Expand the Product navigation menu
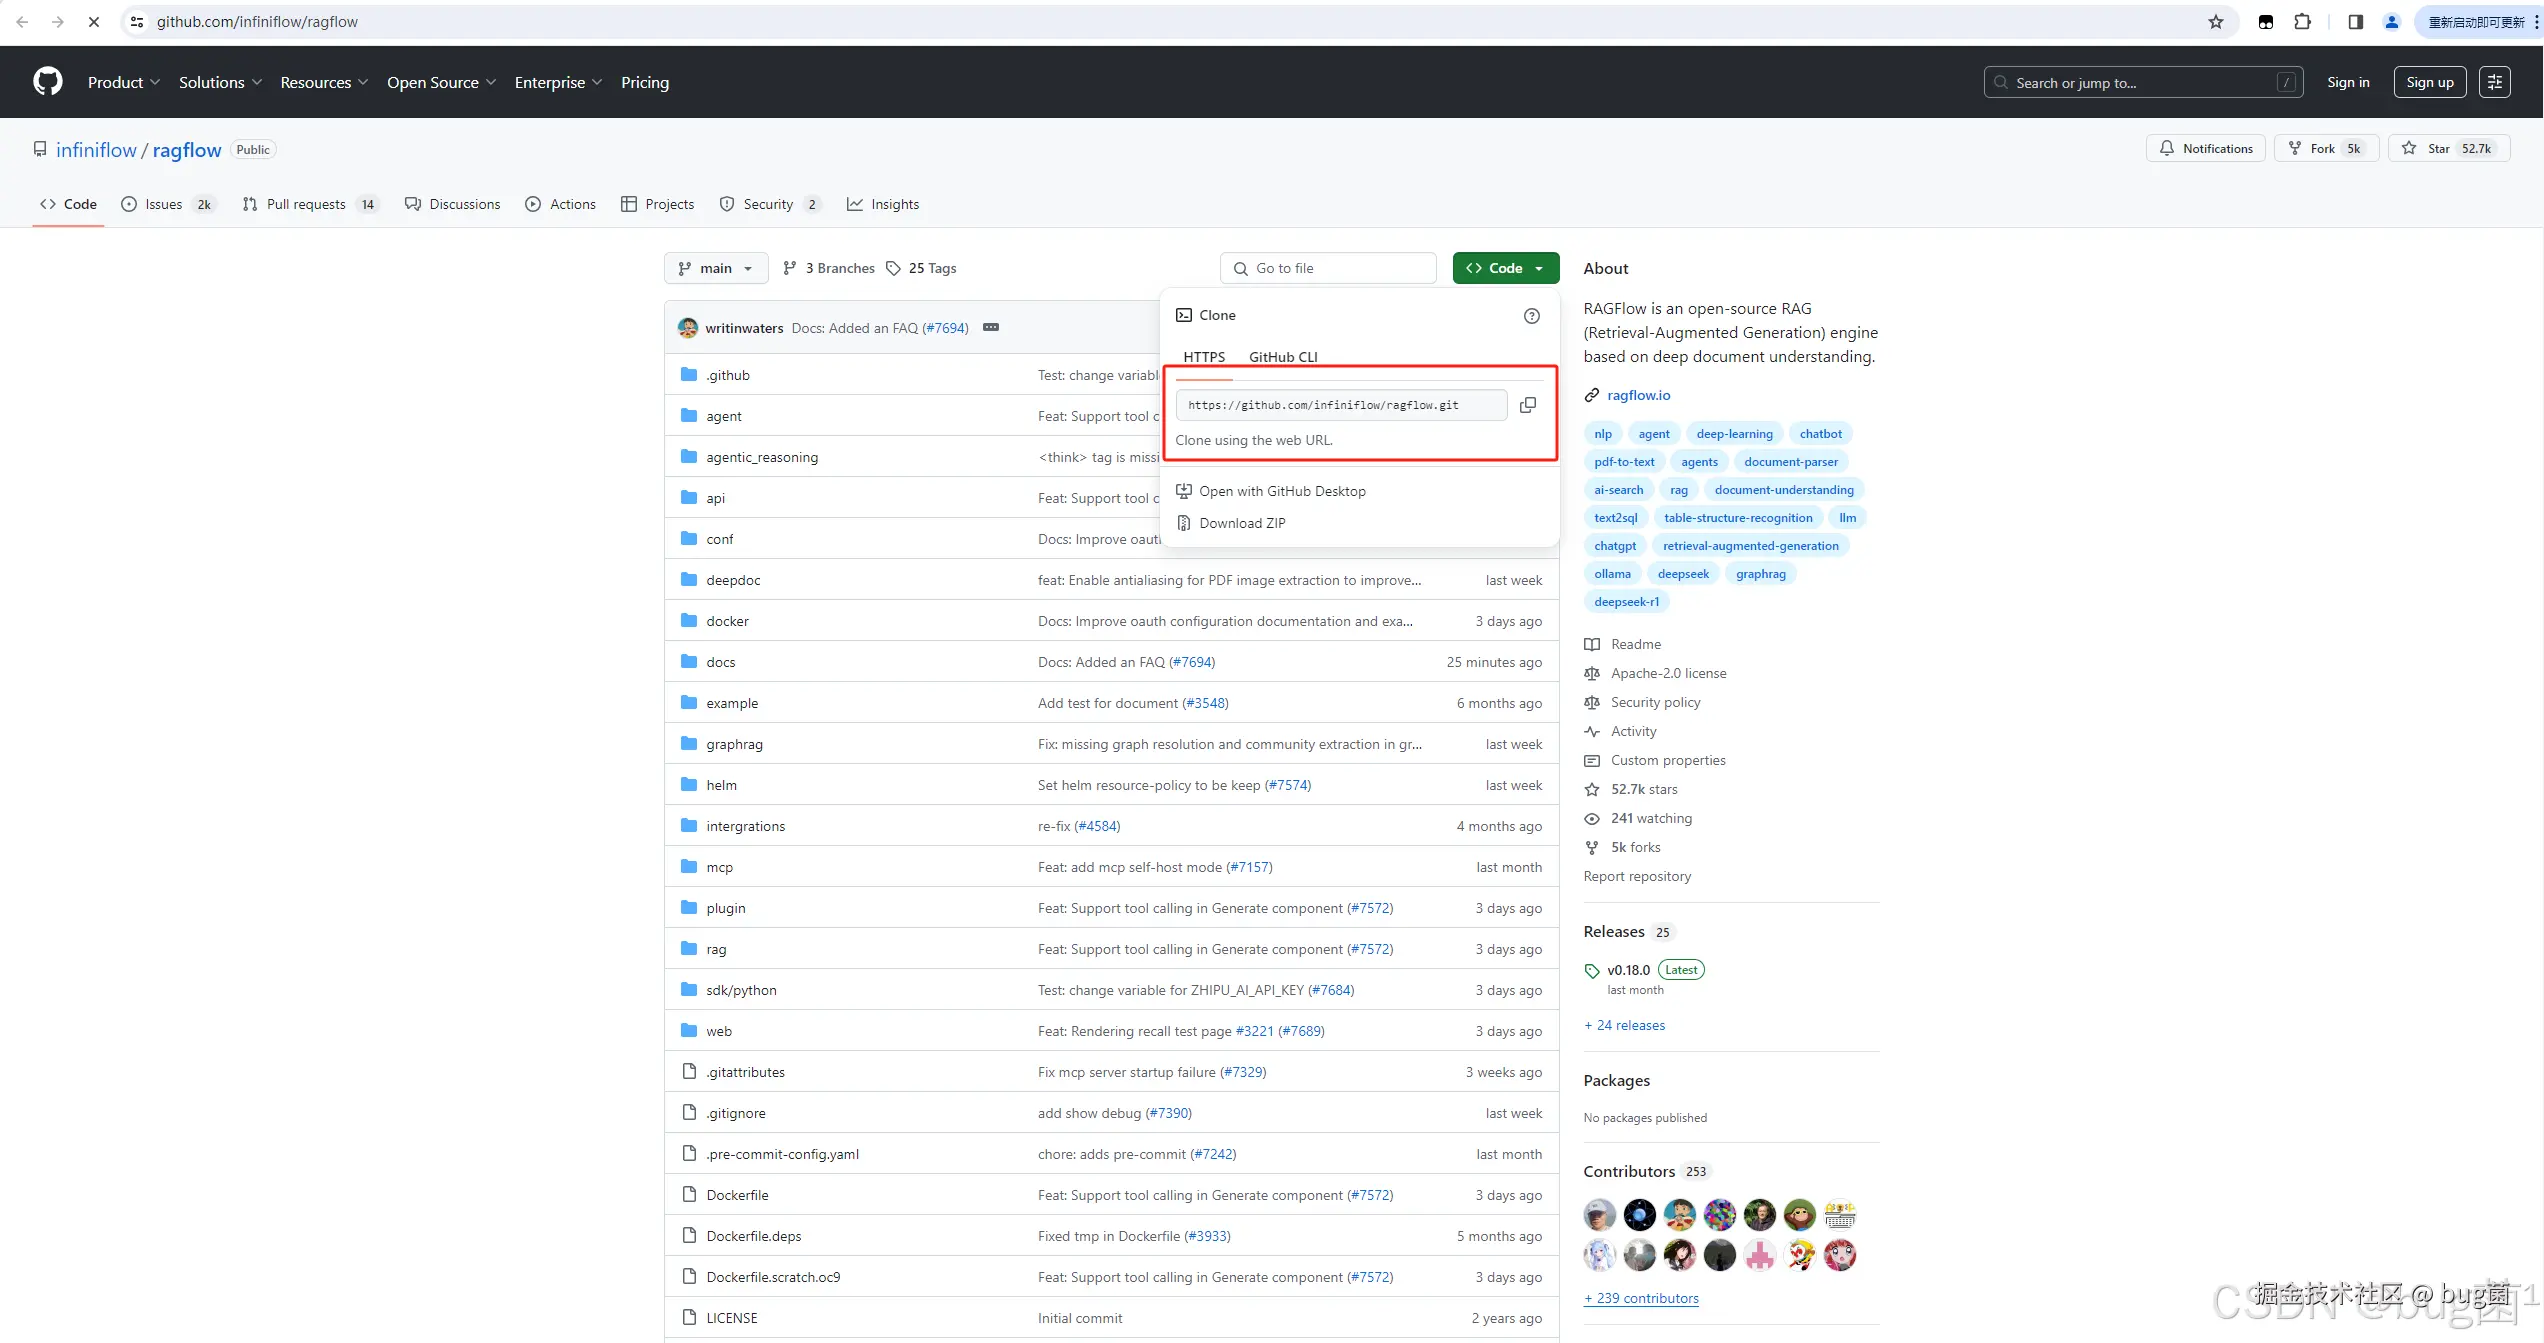Screen dimensions: 2544x1343 (123, 82)
